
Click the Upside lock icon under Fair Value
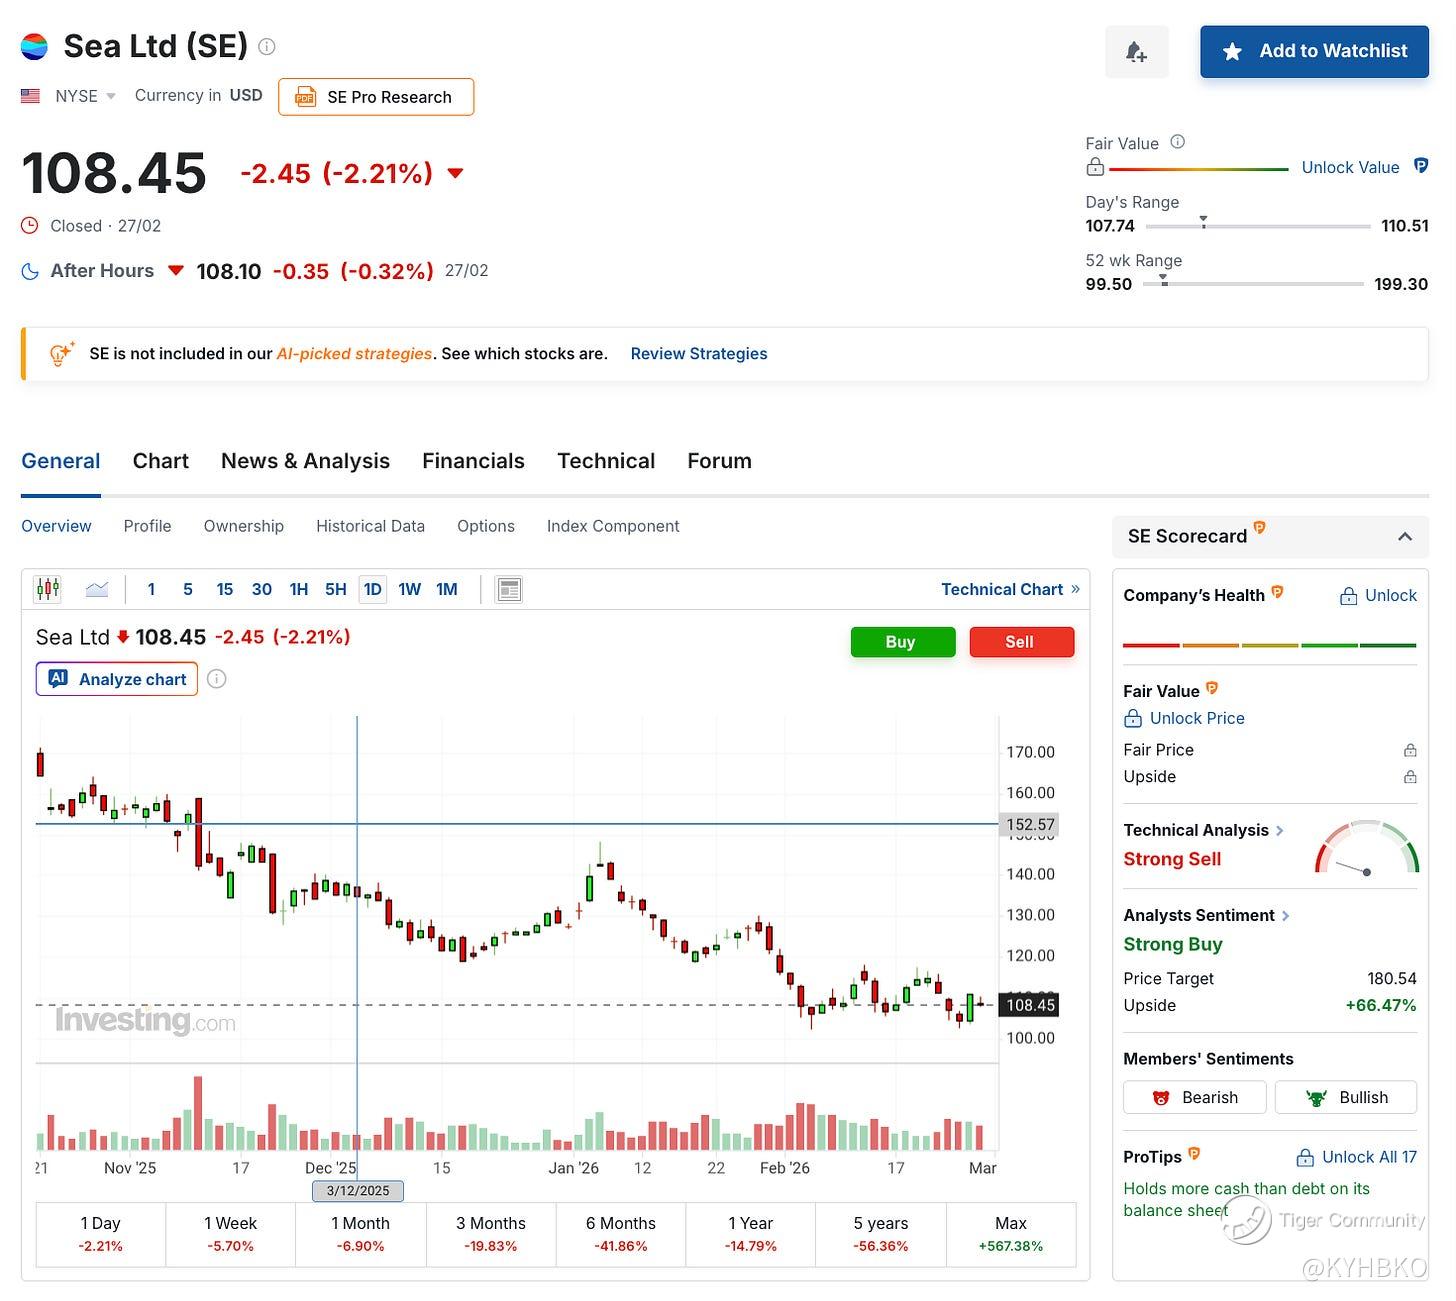point(1410,777)
